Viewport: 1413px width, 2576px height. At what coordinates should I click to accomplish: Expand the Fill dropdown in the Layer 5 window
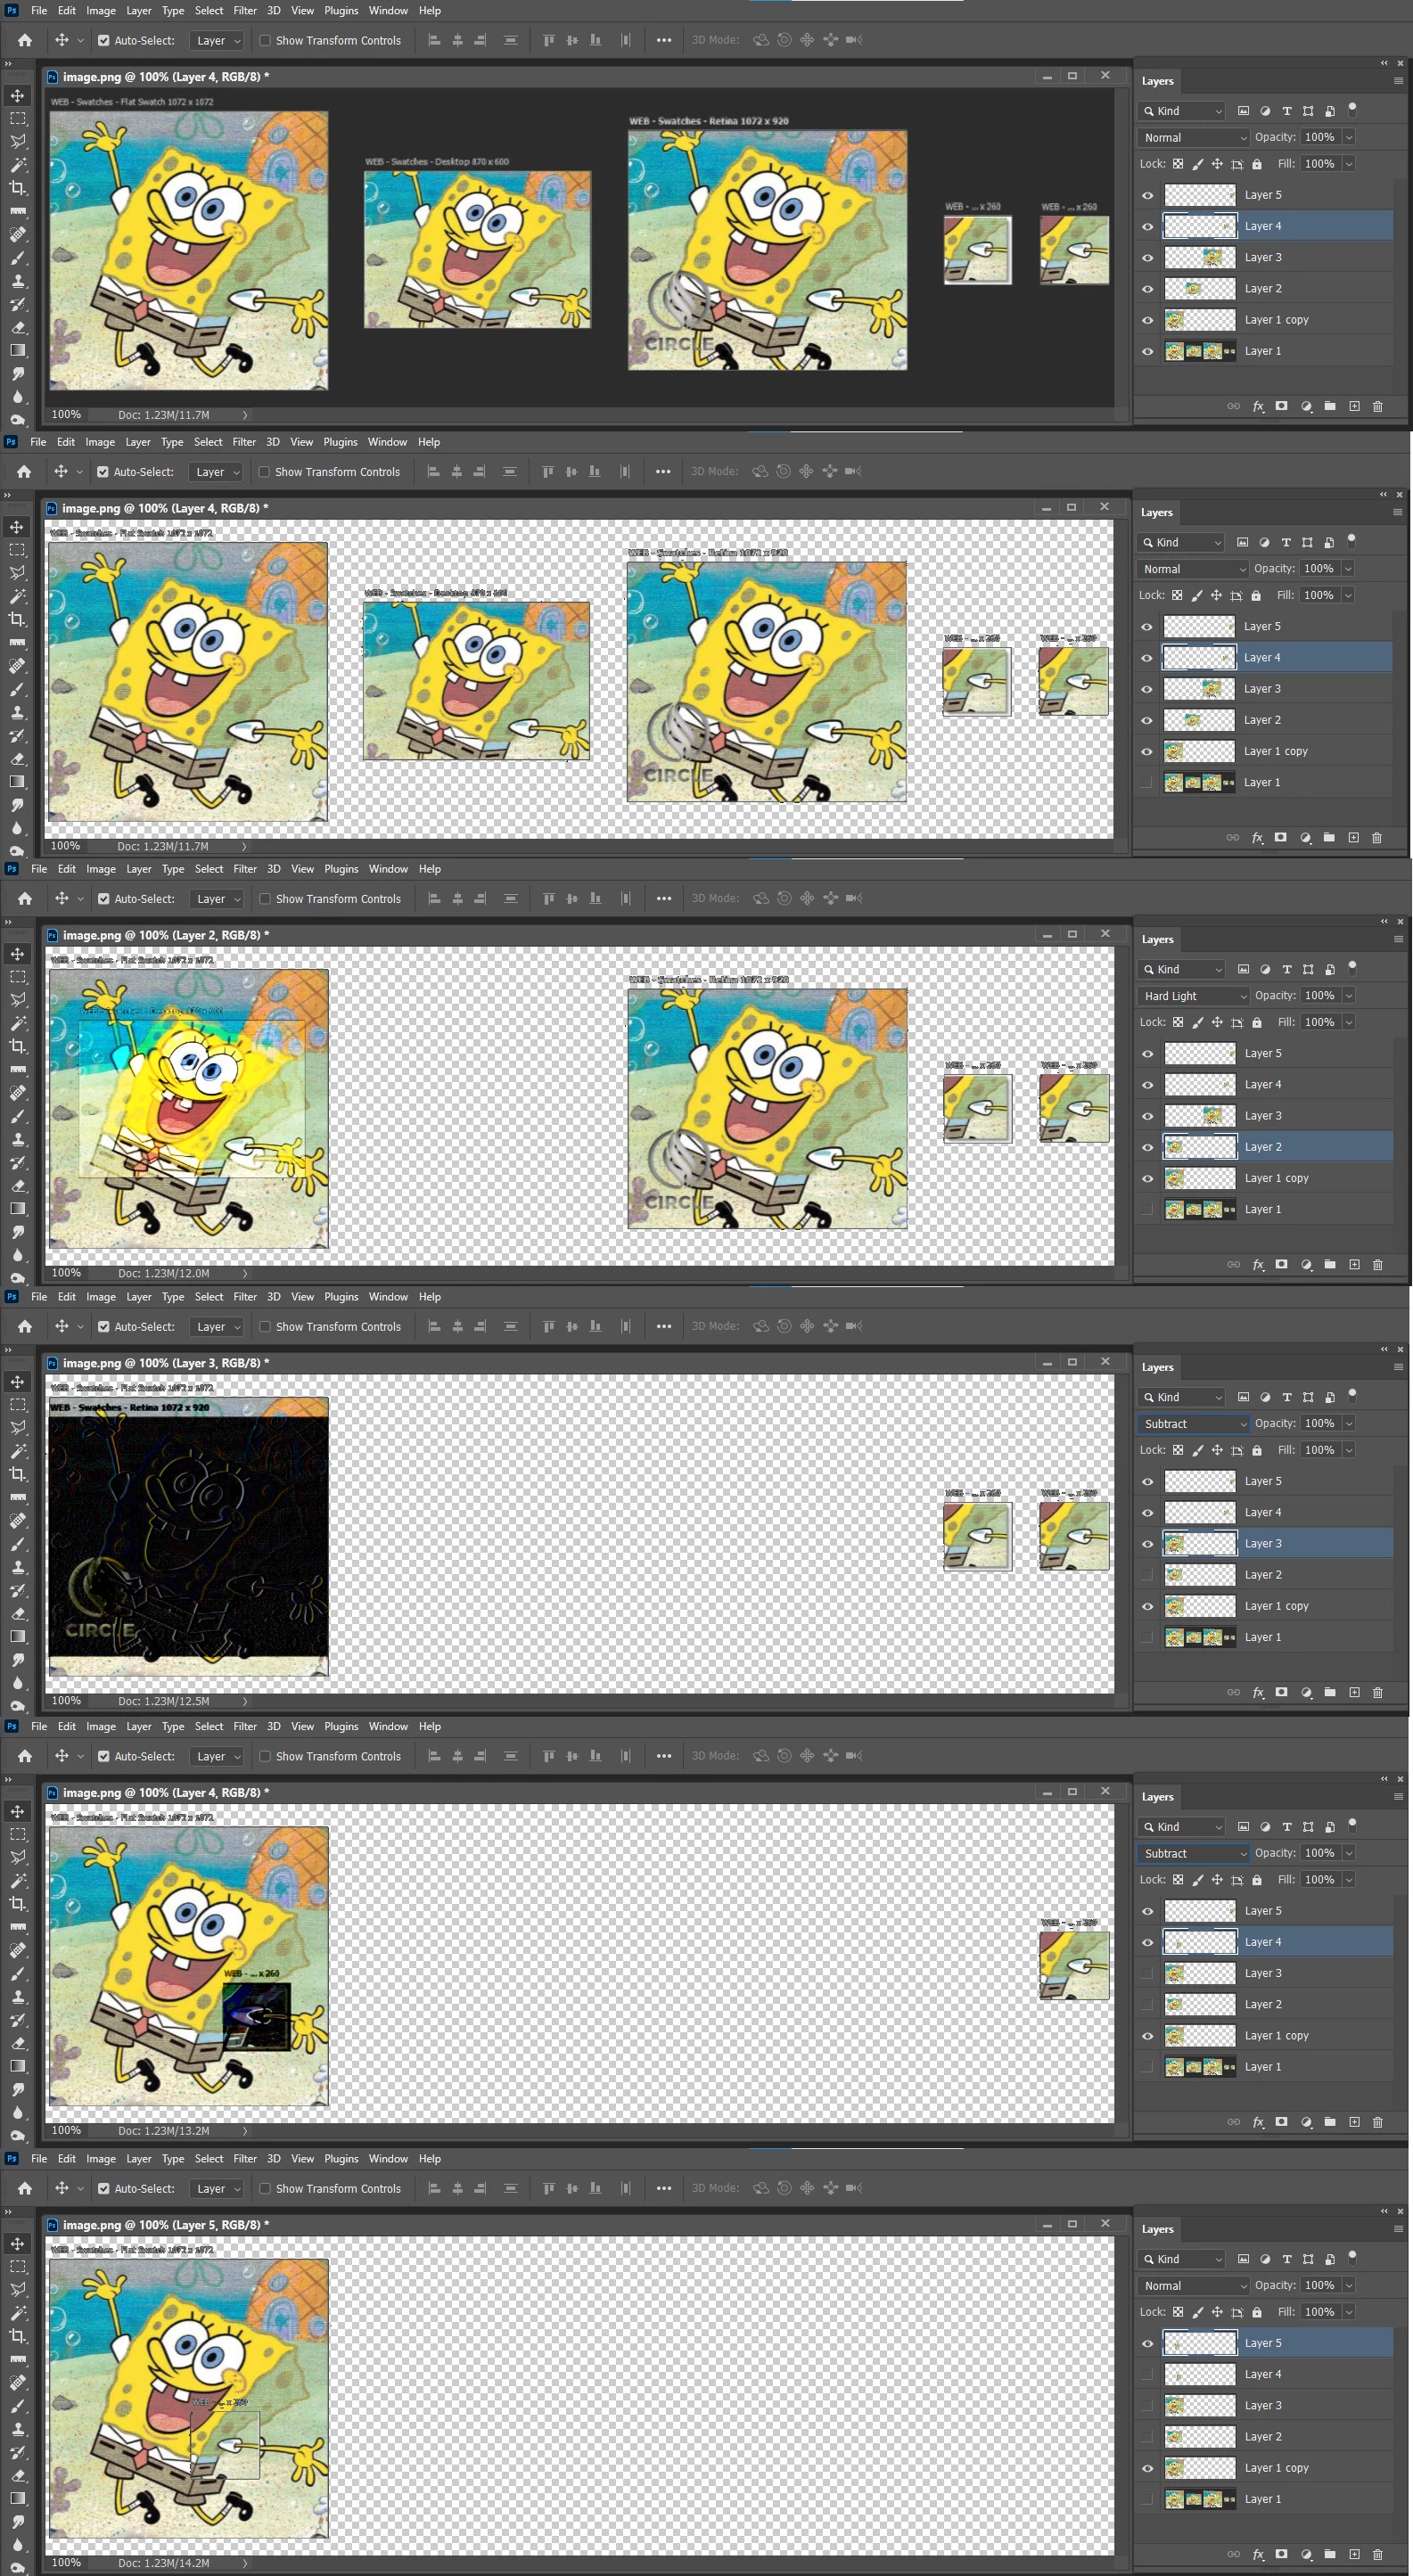(1349, 2312)
